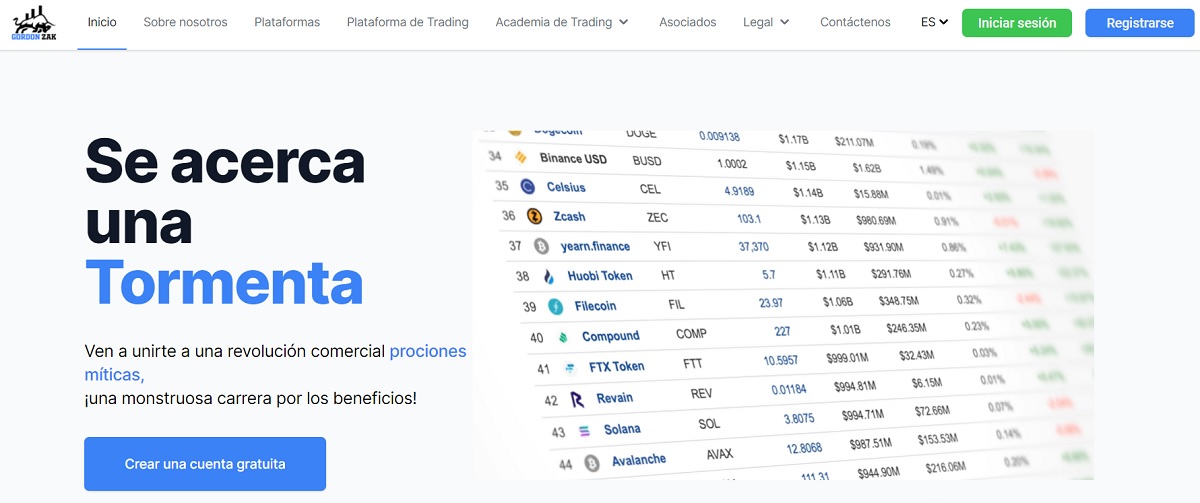The image size is (1200, 503).
Task: Click the Filecoin coin icon
Action: coord(555,306)
